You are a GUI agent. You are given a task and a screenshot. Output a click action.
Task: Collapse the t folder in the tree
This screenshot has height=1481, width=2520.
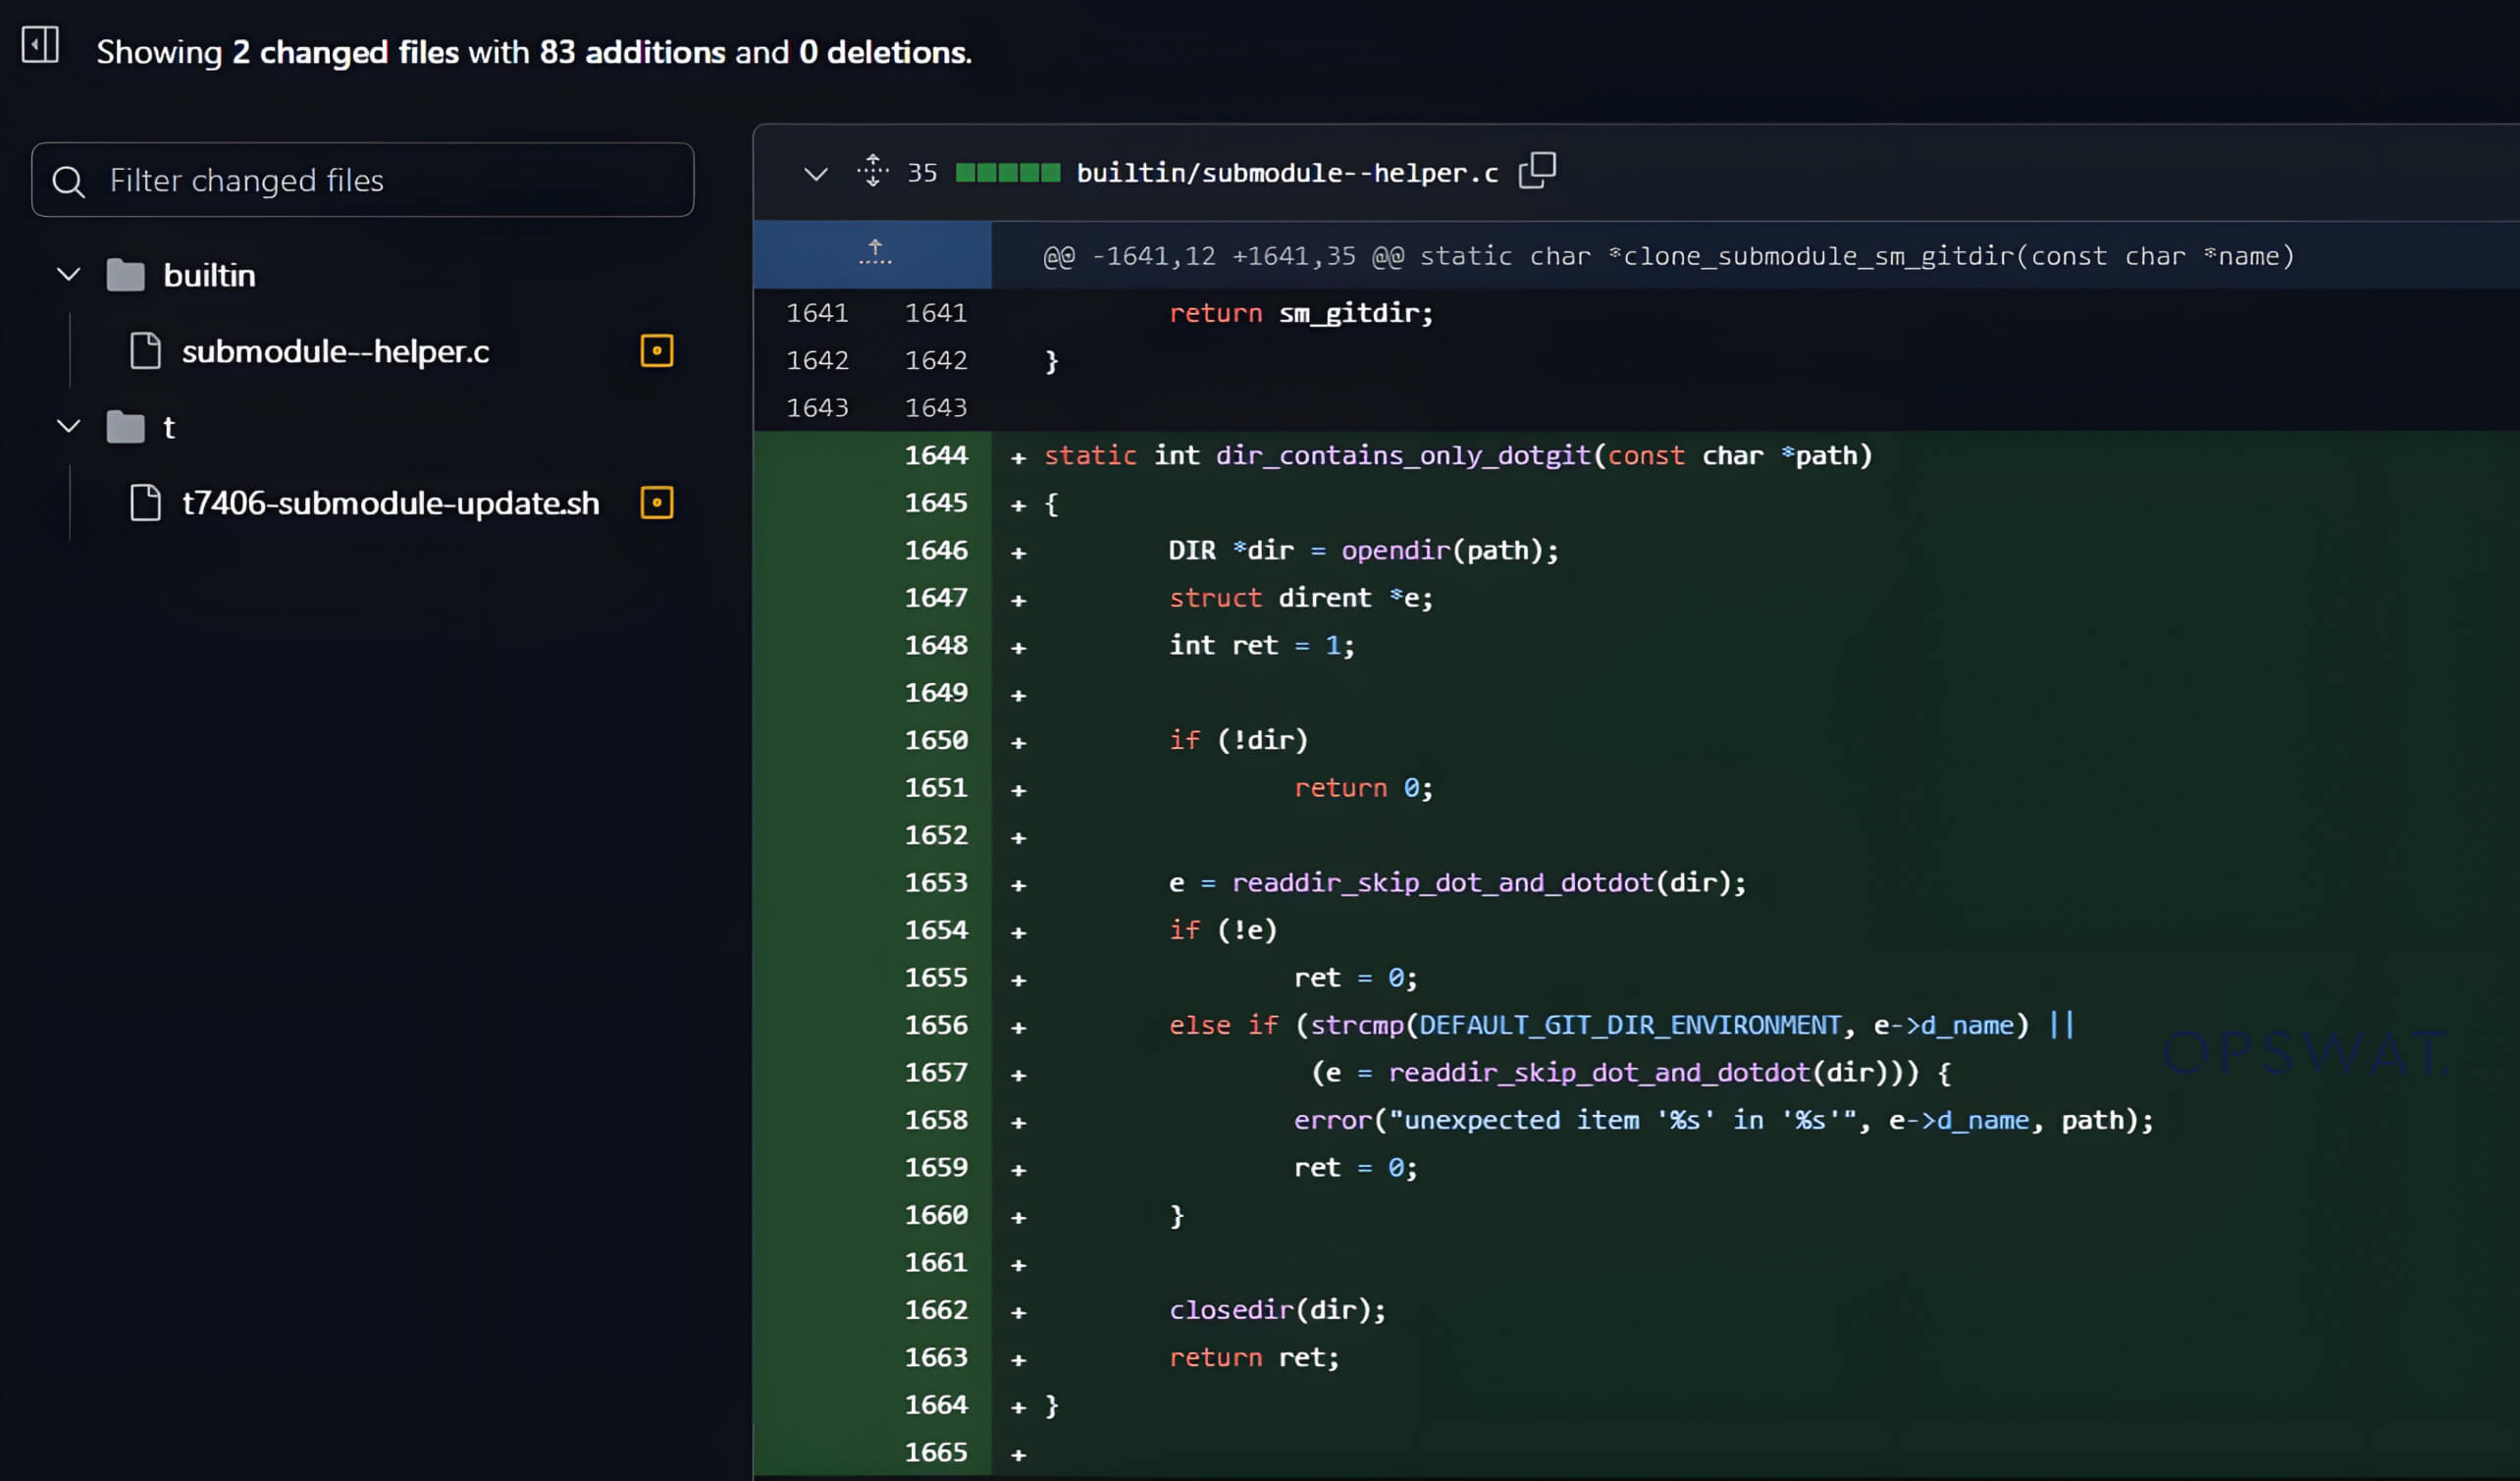coord(67,426)
